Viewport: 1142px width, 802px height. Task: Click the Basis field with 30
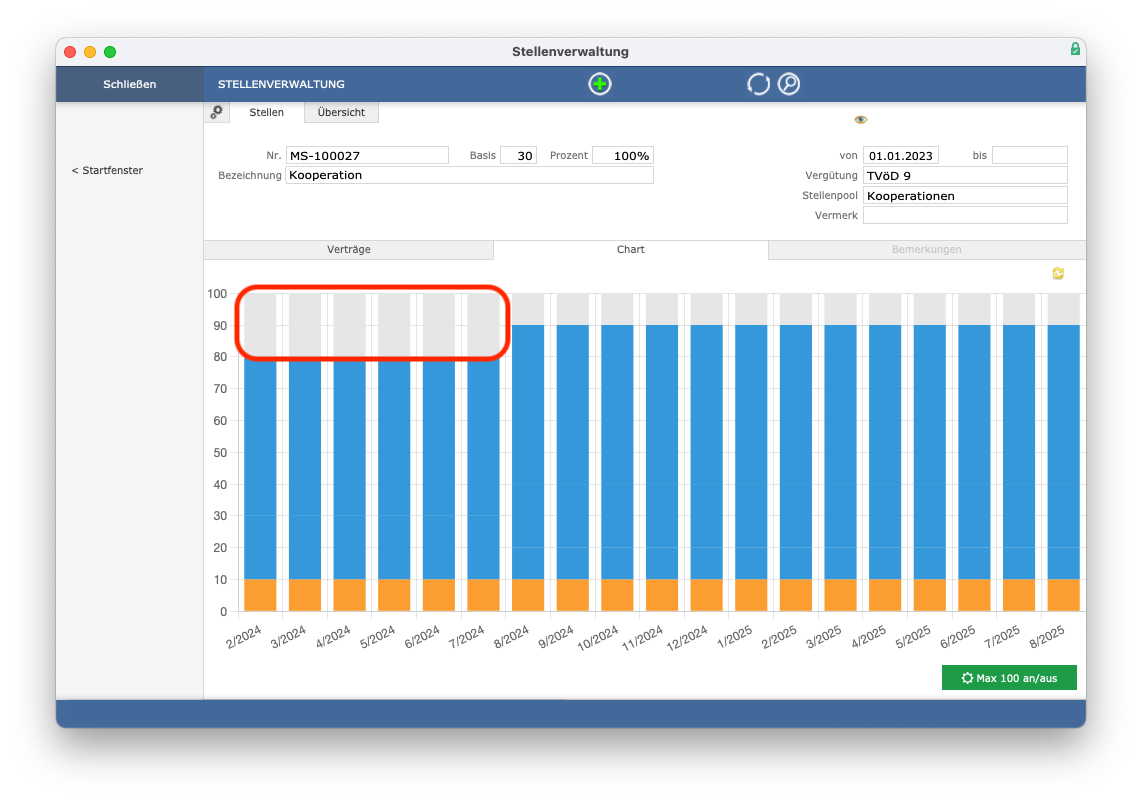[519, 155]
